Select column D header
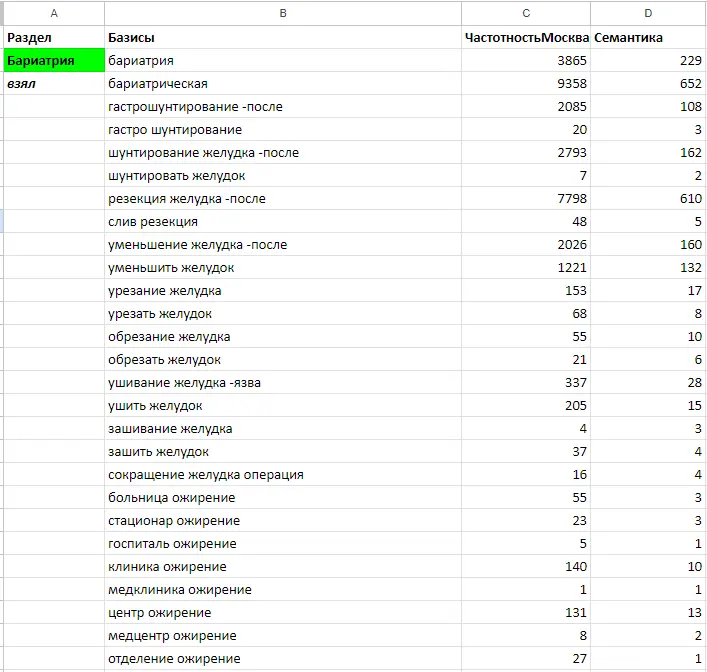Screen dimensions: 707x672 pos(648,13)
